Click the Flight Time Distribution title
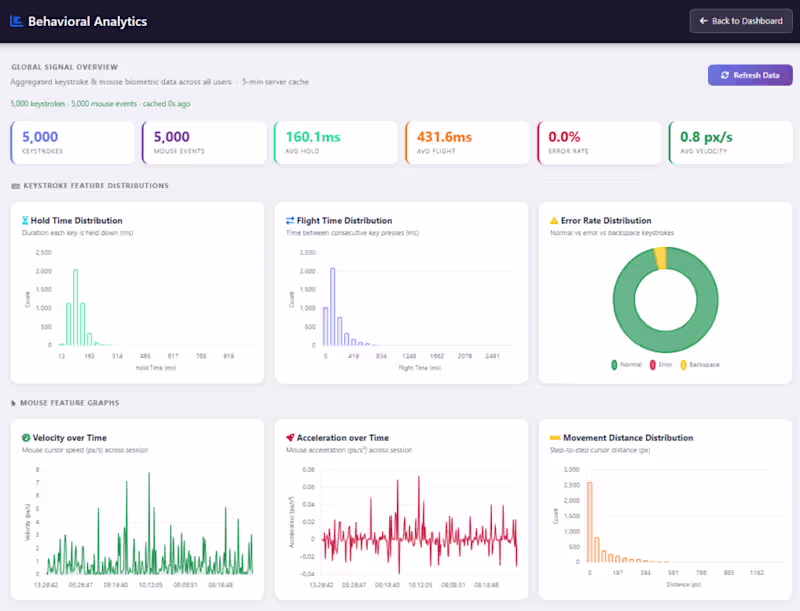 coord(344,220)
